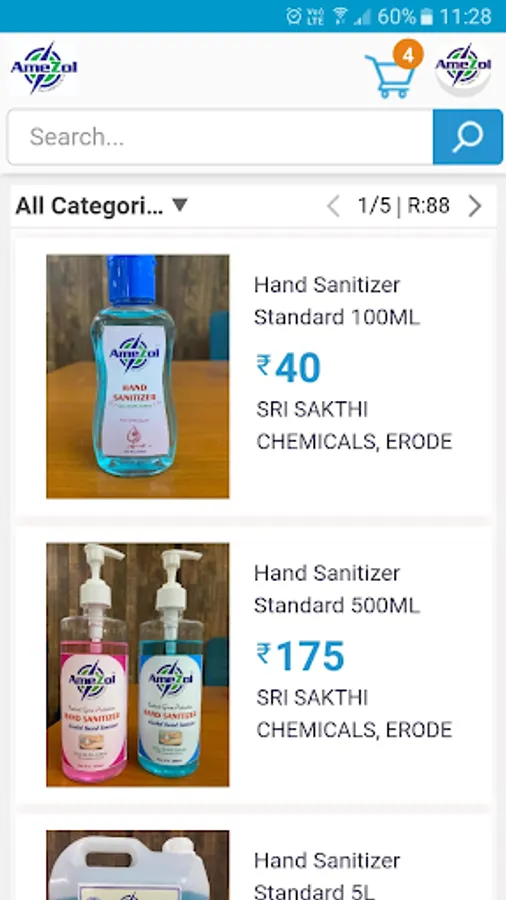View the 100ML blue bottle image
Screen dimensions: 506x900
tap(138, 377)
